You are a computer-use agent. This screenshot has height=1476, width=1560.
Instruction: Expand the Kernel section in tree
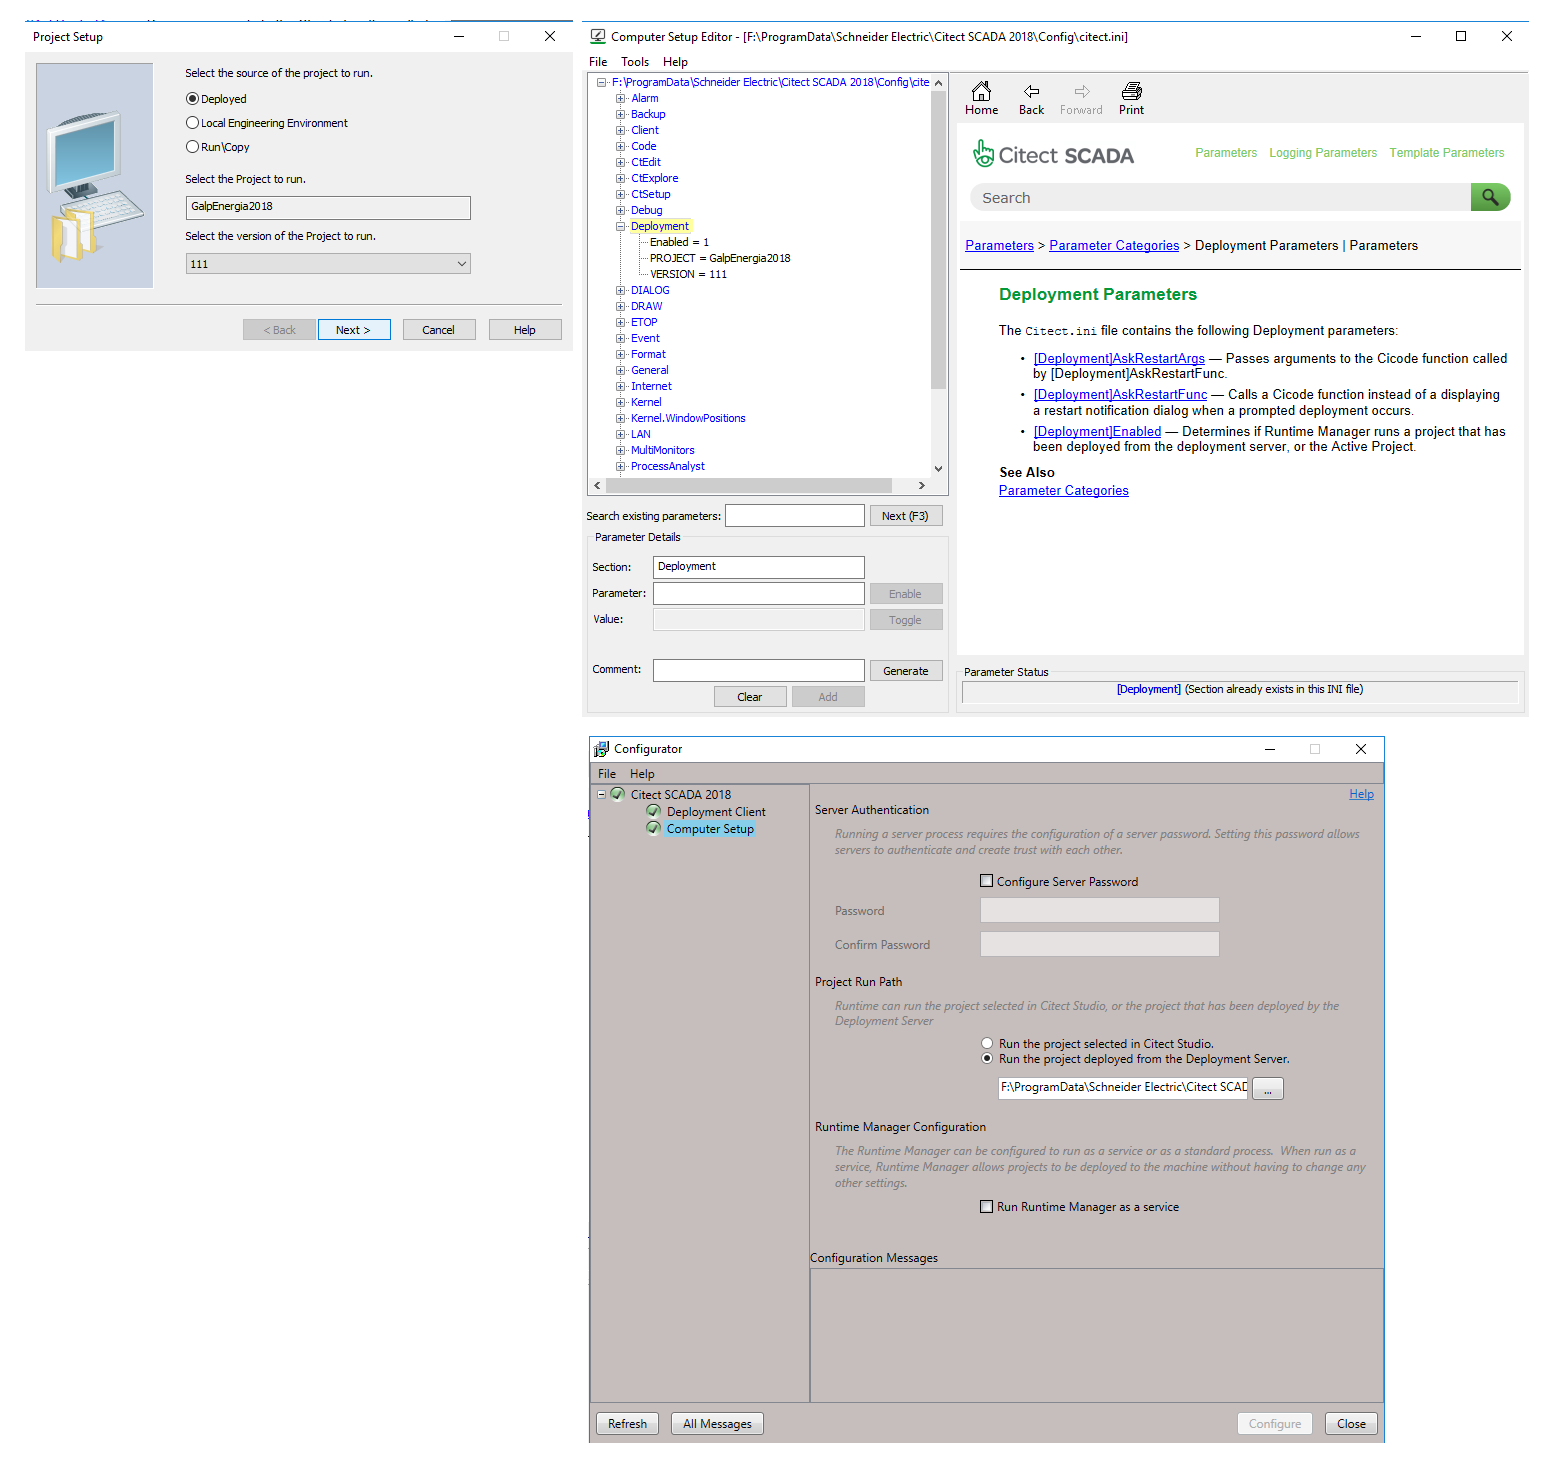click(620, 402)
